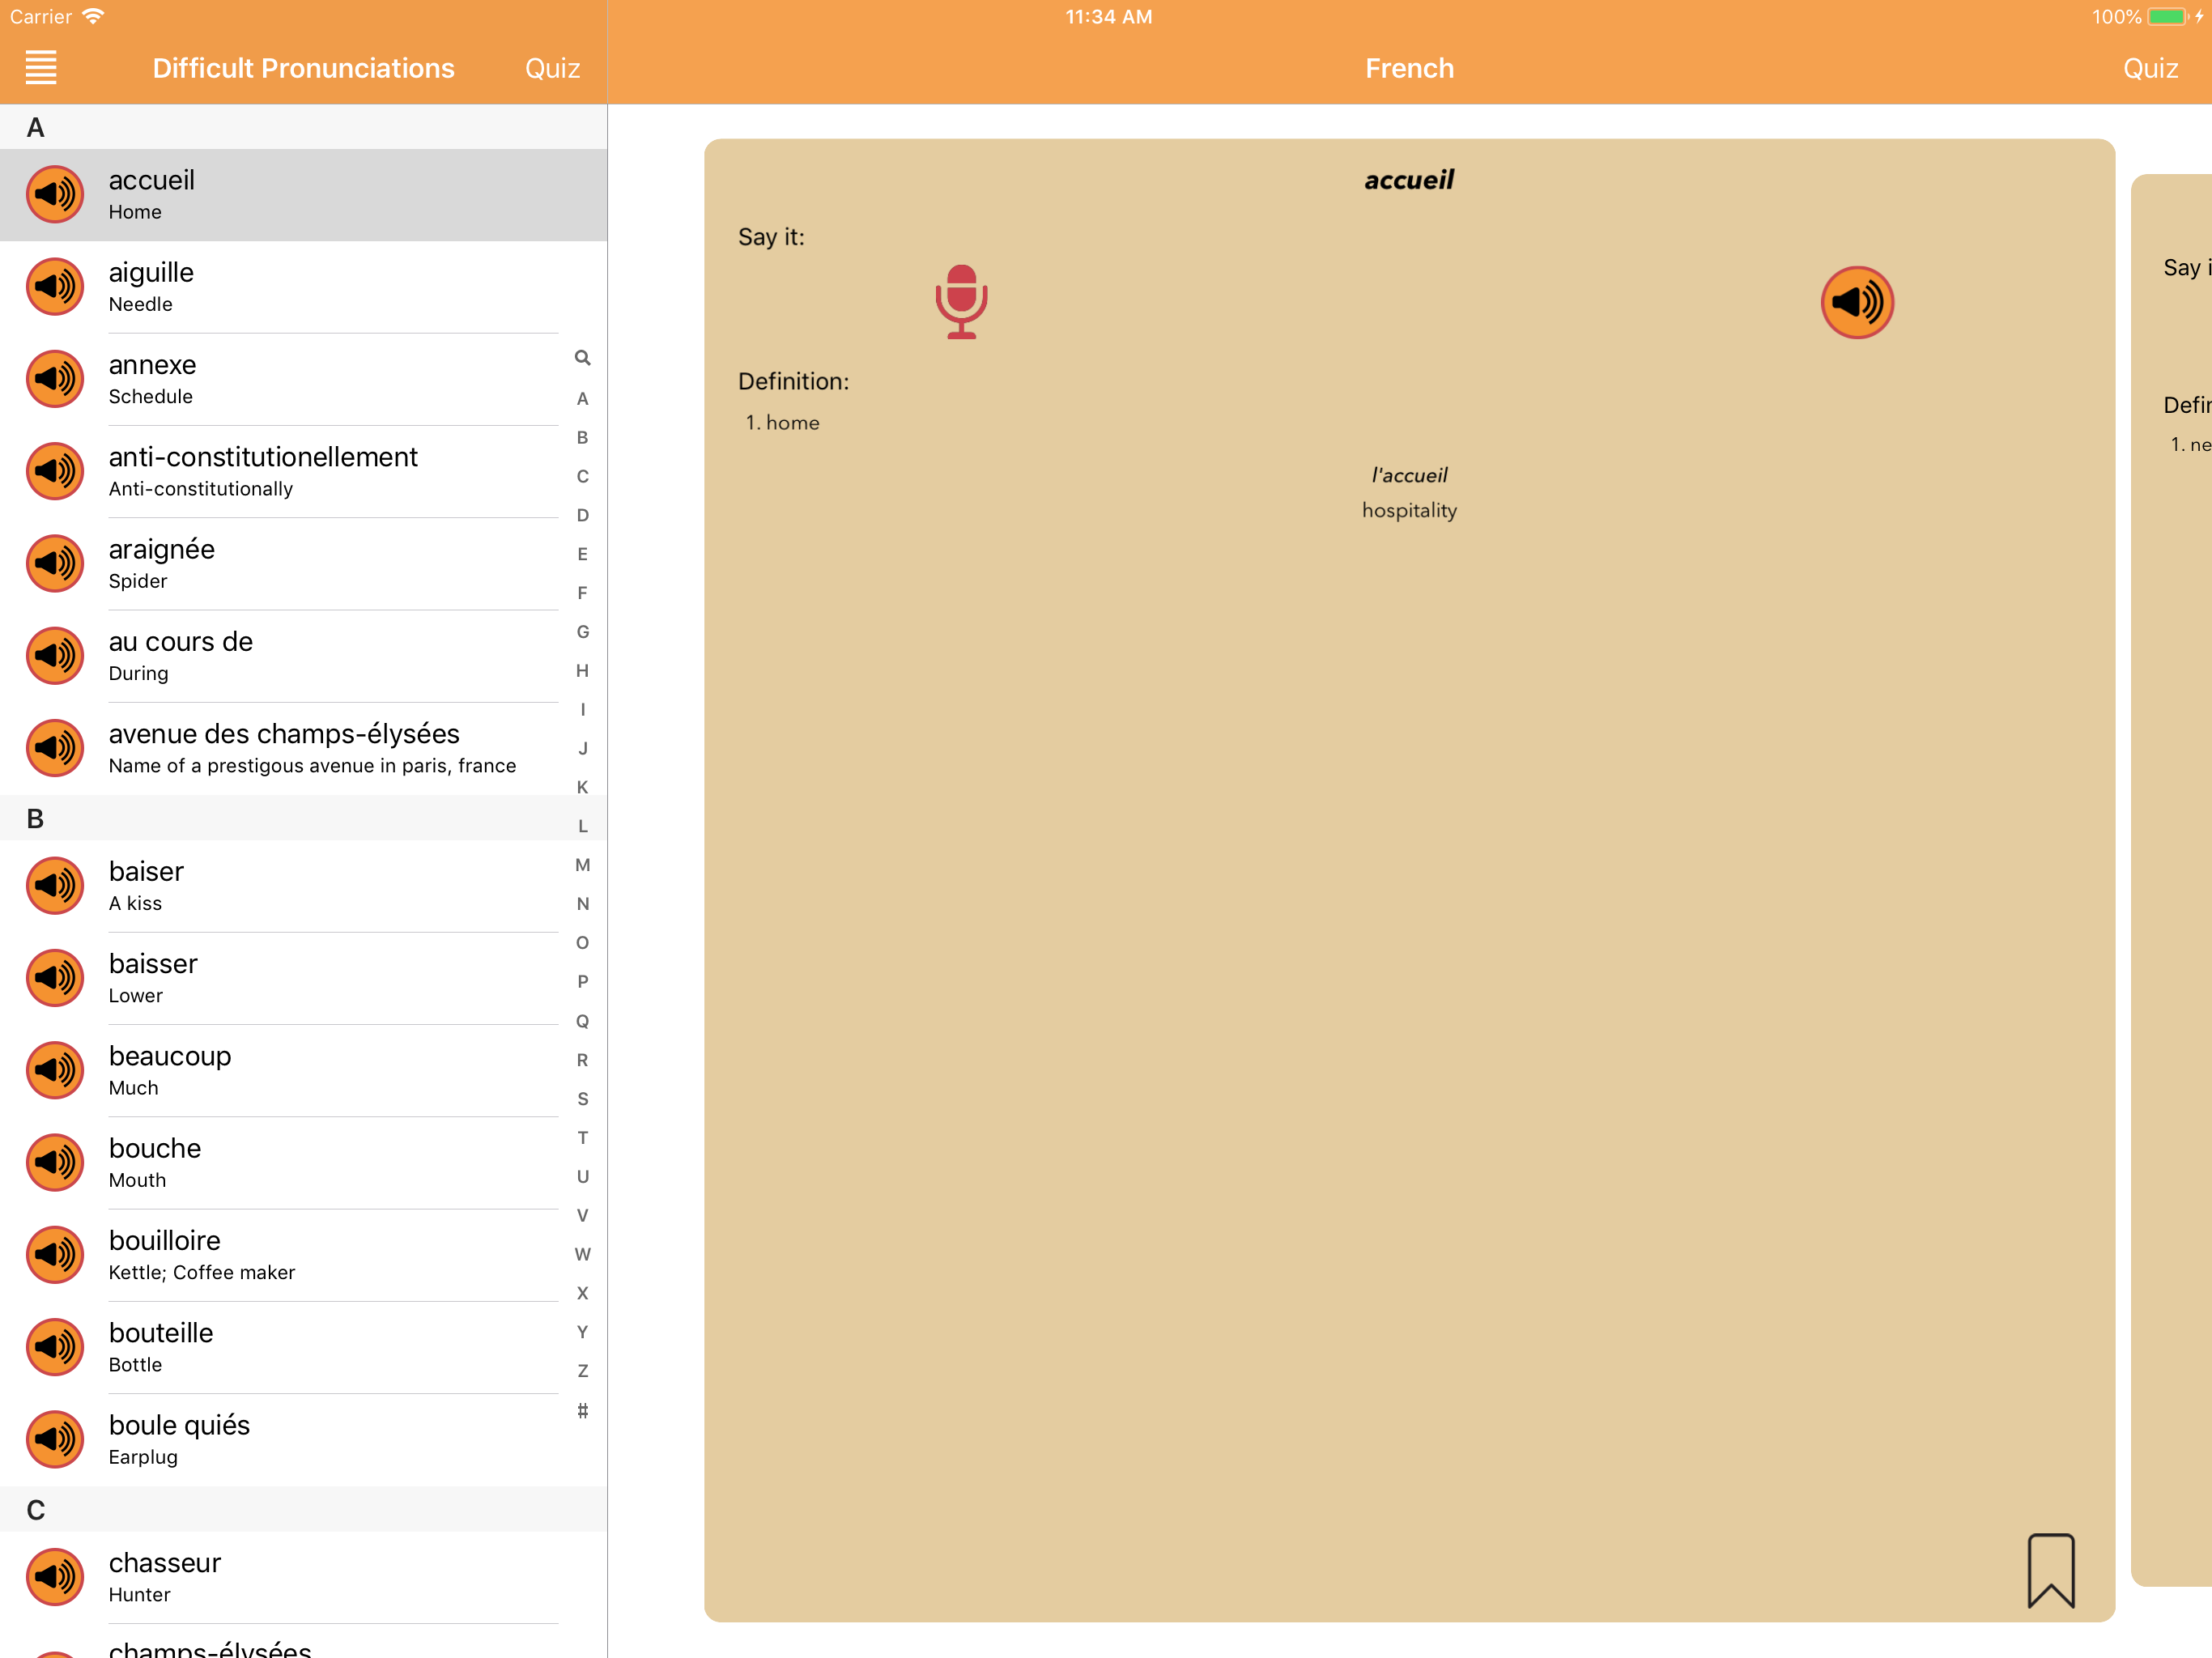2212x1658 pixels.
Task: Play pronunciation of annexe
Action: click(x=55, y=379)
